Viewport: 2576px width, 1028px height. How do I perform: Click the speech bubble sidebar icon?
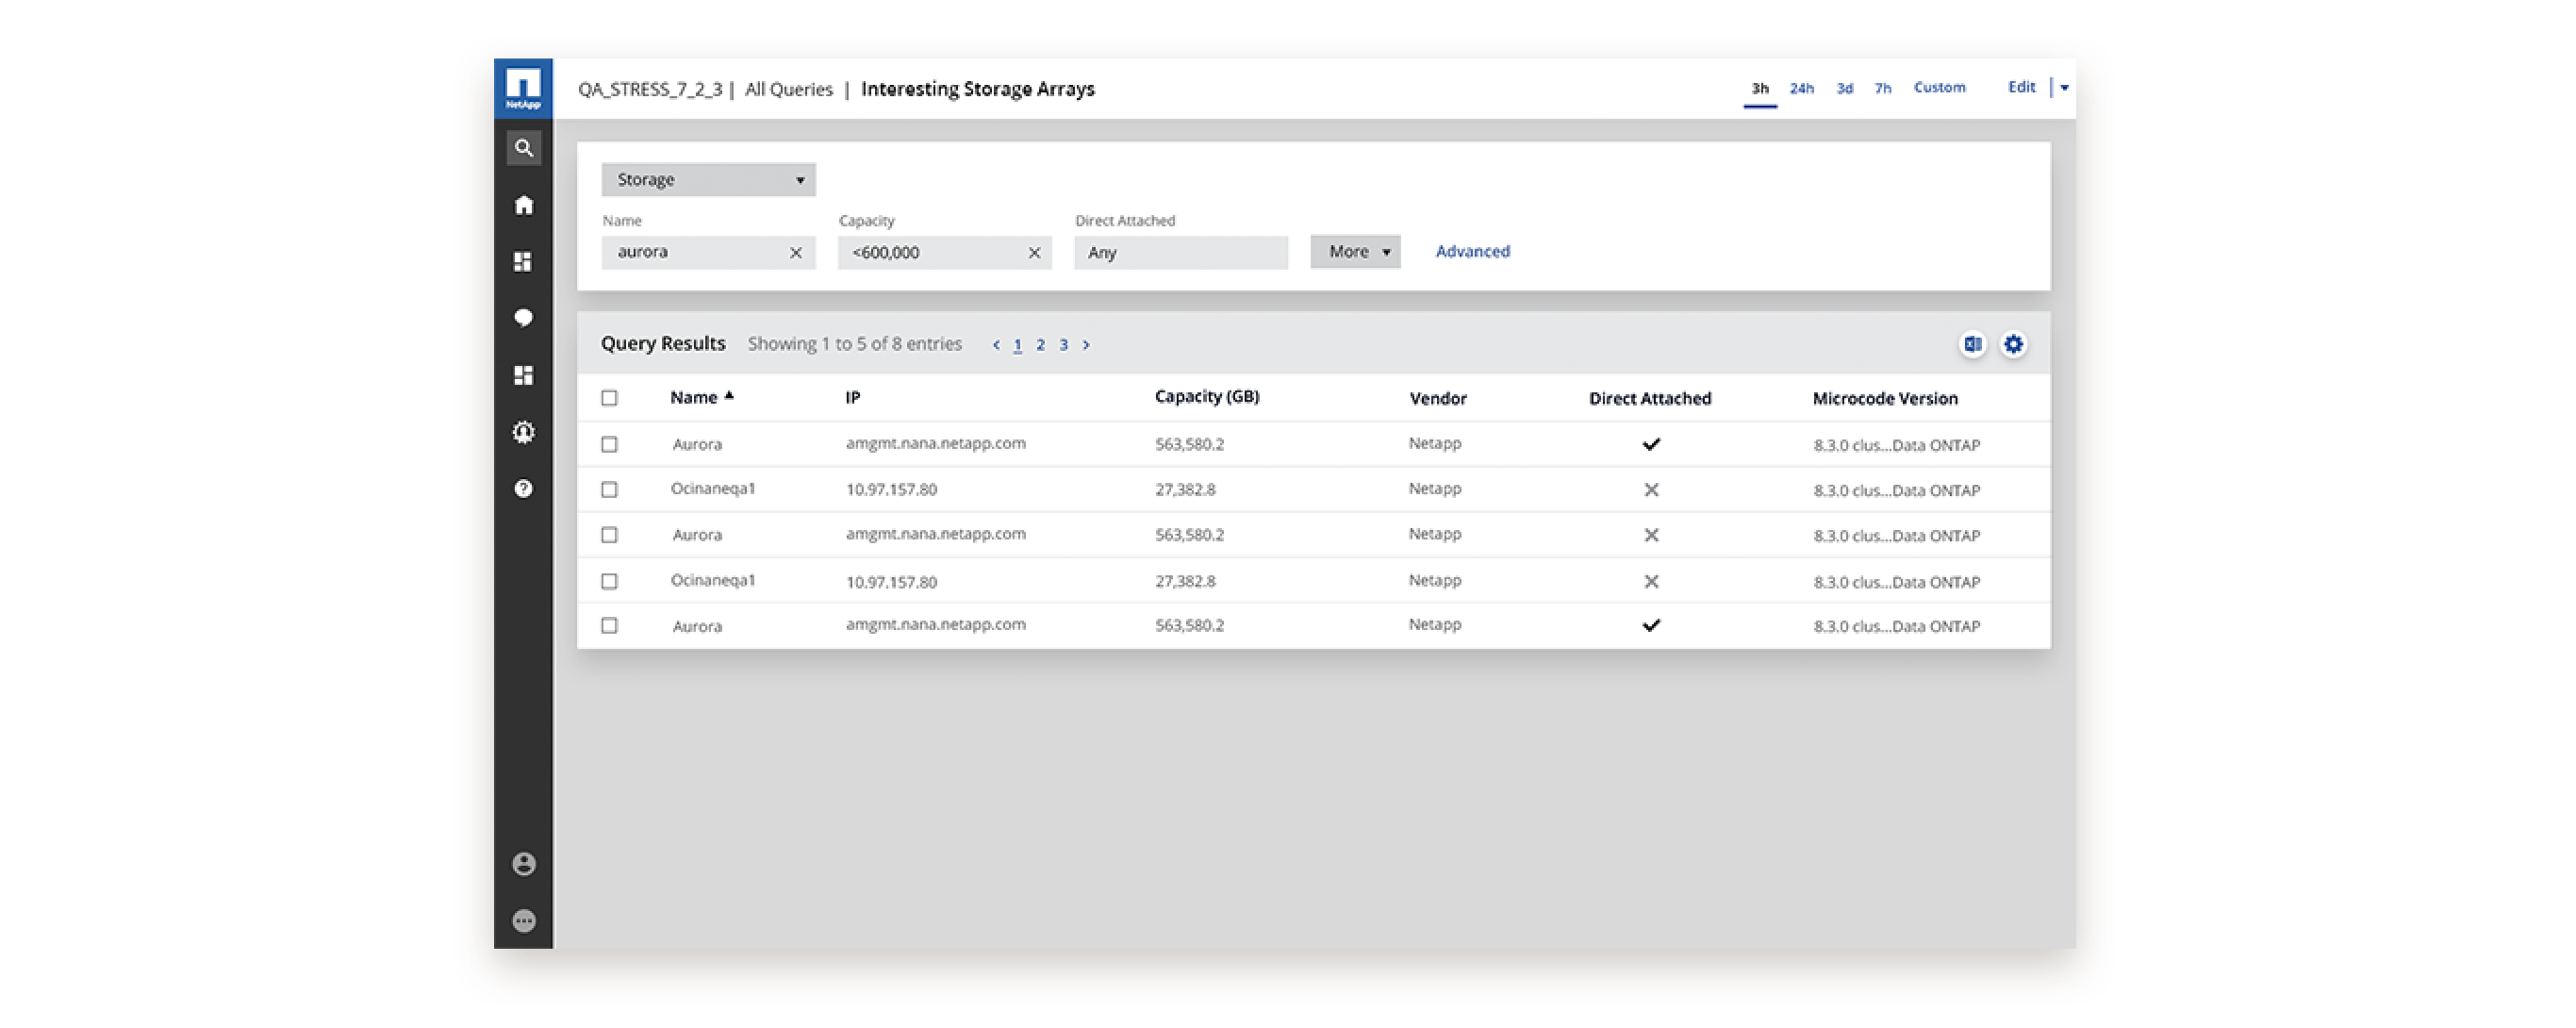click(x=523, y=318)
